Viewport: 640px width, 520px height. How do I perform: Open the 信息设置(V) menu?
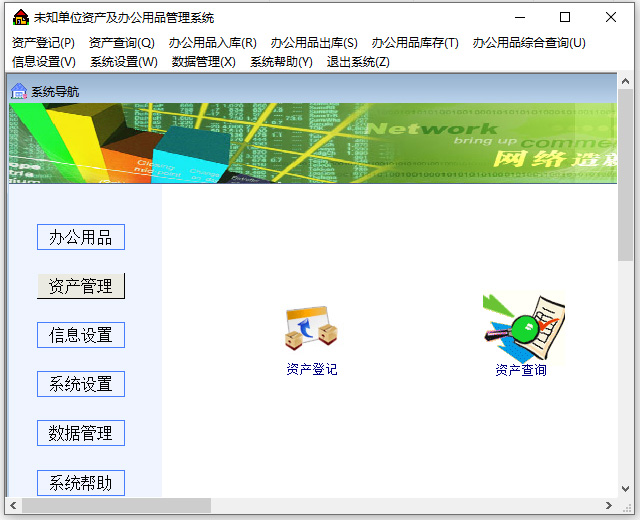click(44, 62)
